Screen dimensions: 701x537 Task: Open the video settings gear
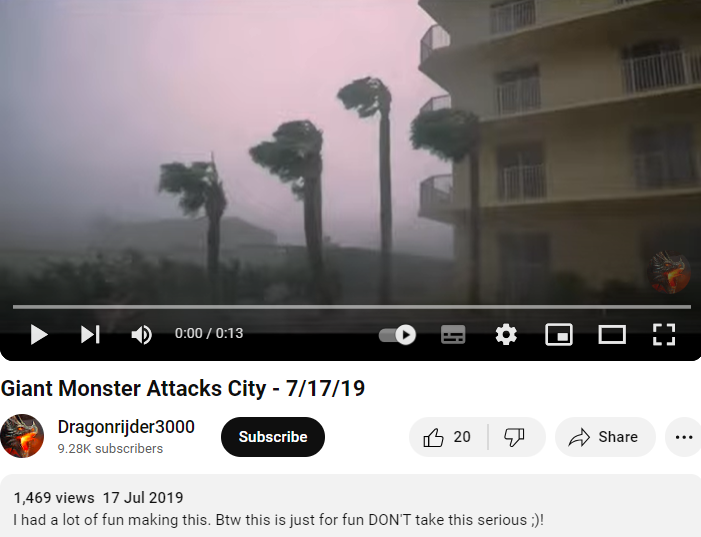point(506,334)
